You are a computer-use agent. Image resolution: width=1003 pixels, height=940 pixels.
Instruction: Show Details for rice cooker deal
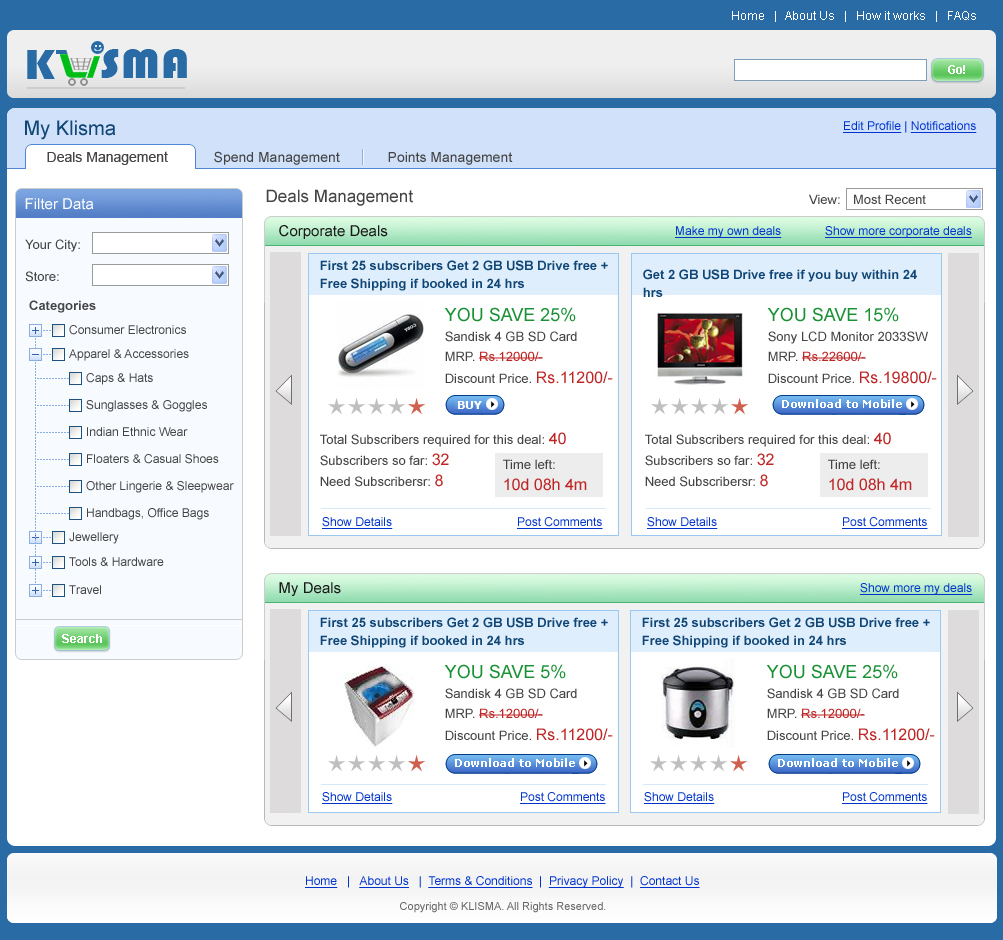coord(679,797)
